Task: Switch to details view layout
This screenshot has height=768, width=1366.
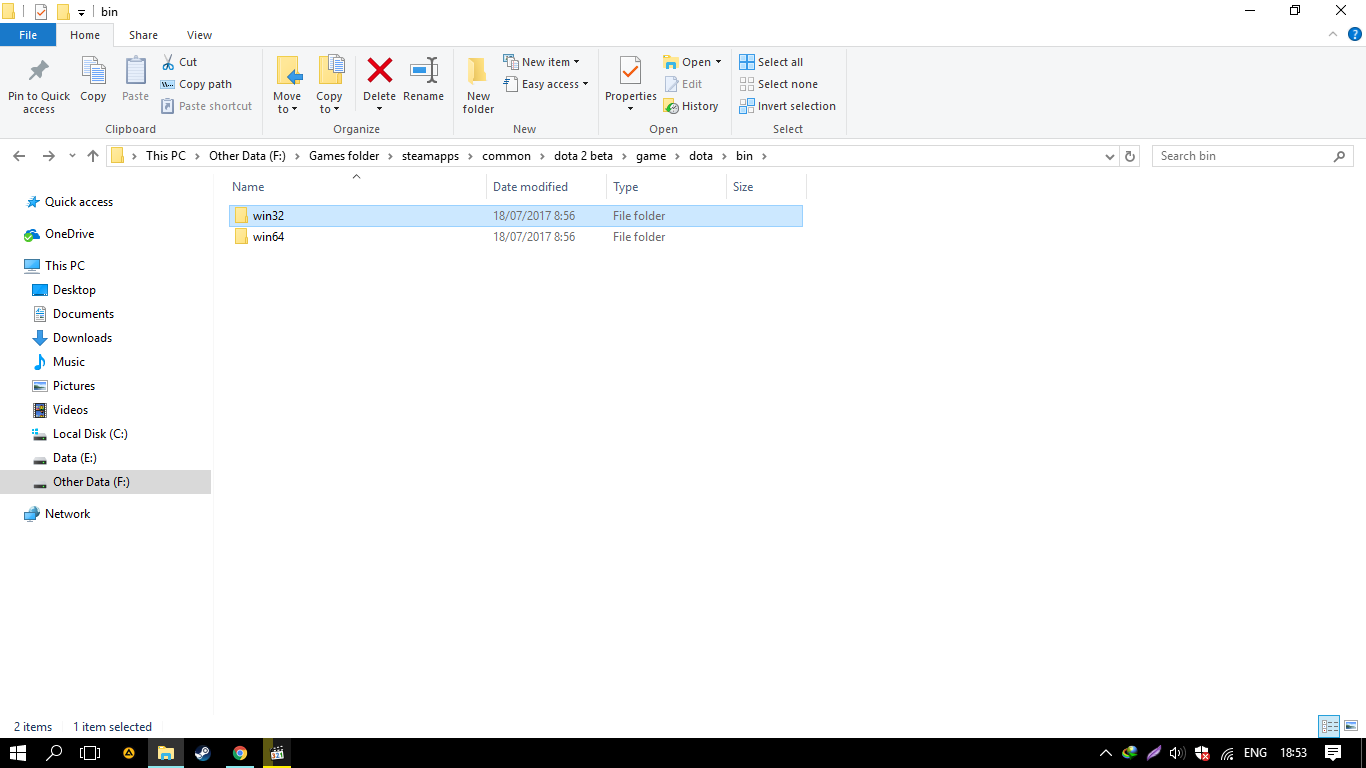Action: click(1329, 727)
